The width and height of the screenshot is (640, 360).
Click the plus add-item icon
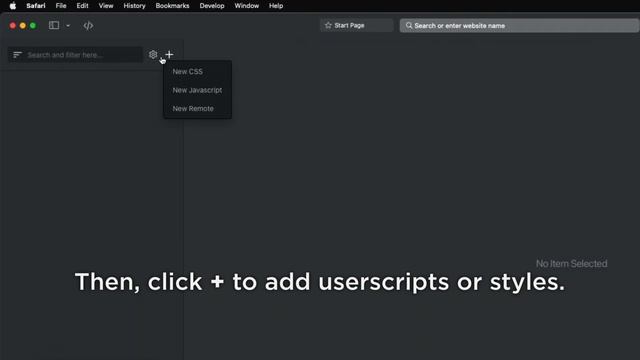coord(169,54)
